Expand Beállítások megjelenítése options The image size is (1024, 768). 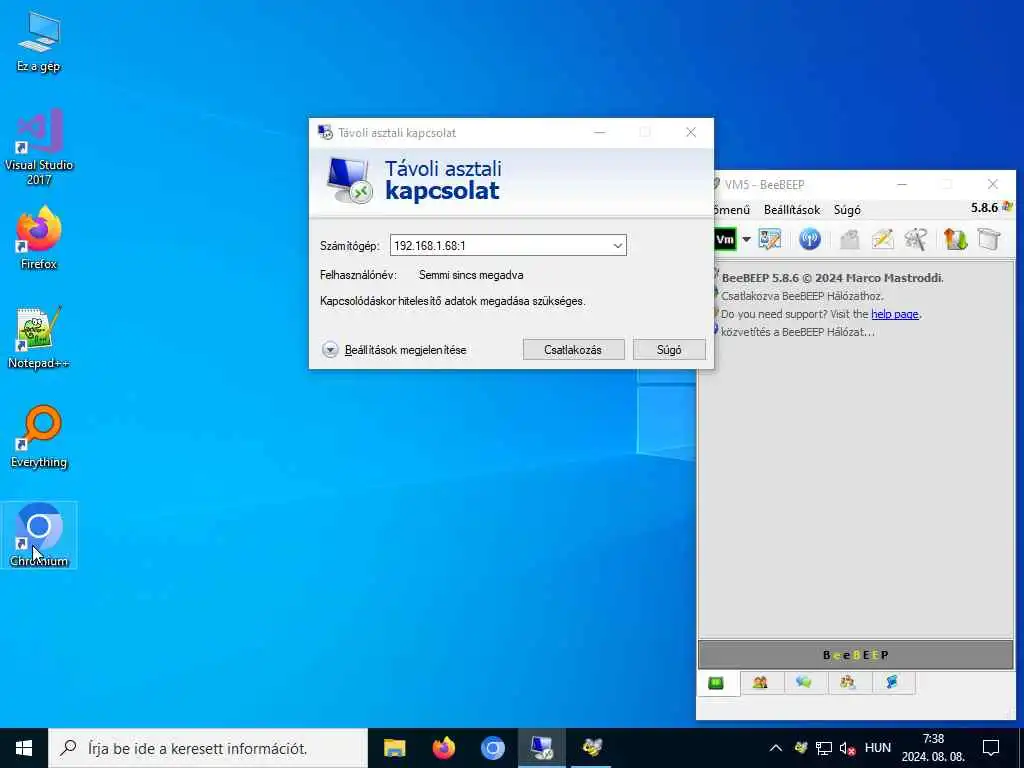pos(394,350)
